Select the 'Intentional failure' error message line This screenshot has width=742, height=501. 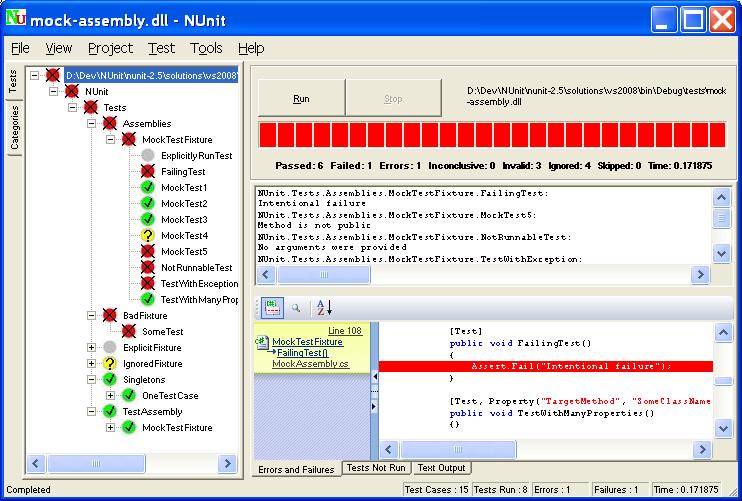(312, 203)
